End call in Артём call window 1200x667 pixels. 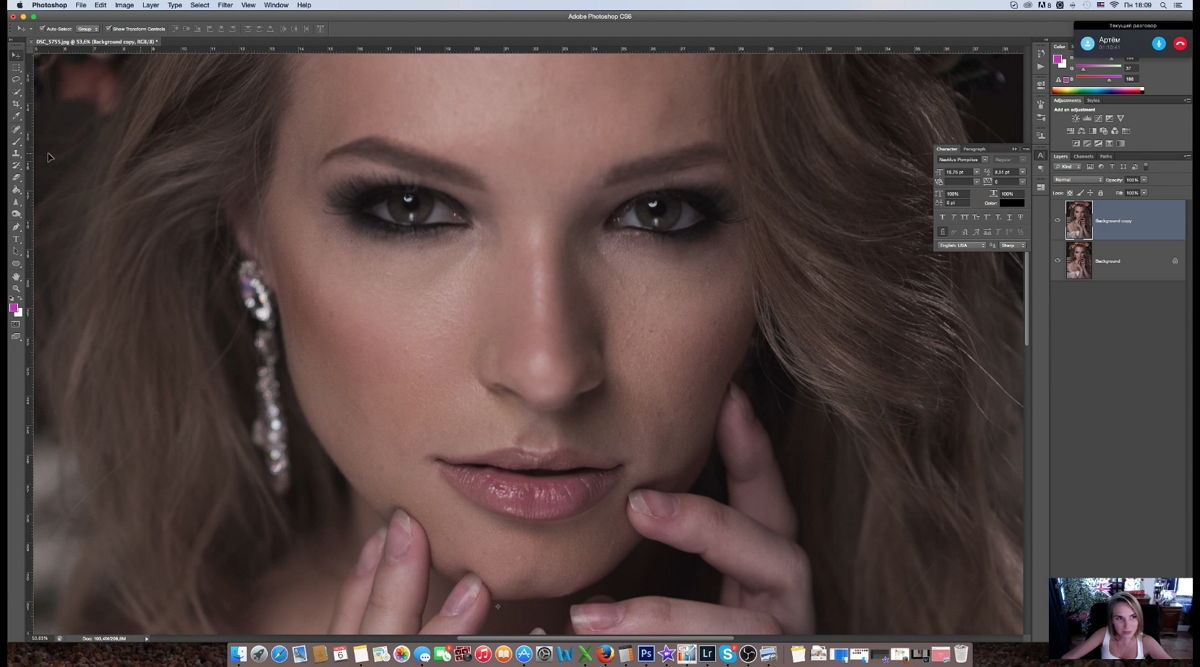click(1180, 44)
